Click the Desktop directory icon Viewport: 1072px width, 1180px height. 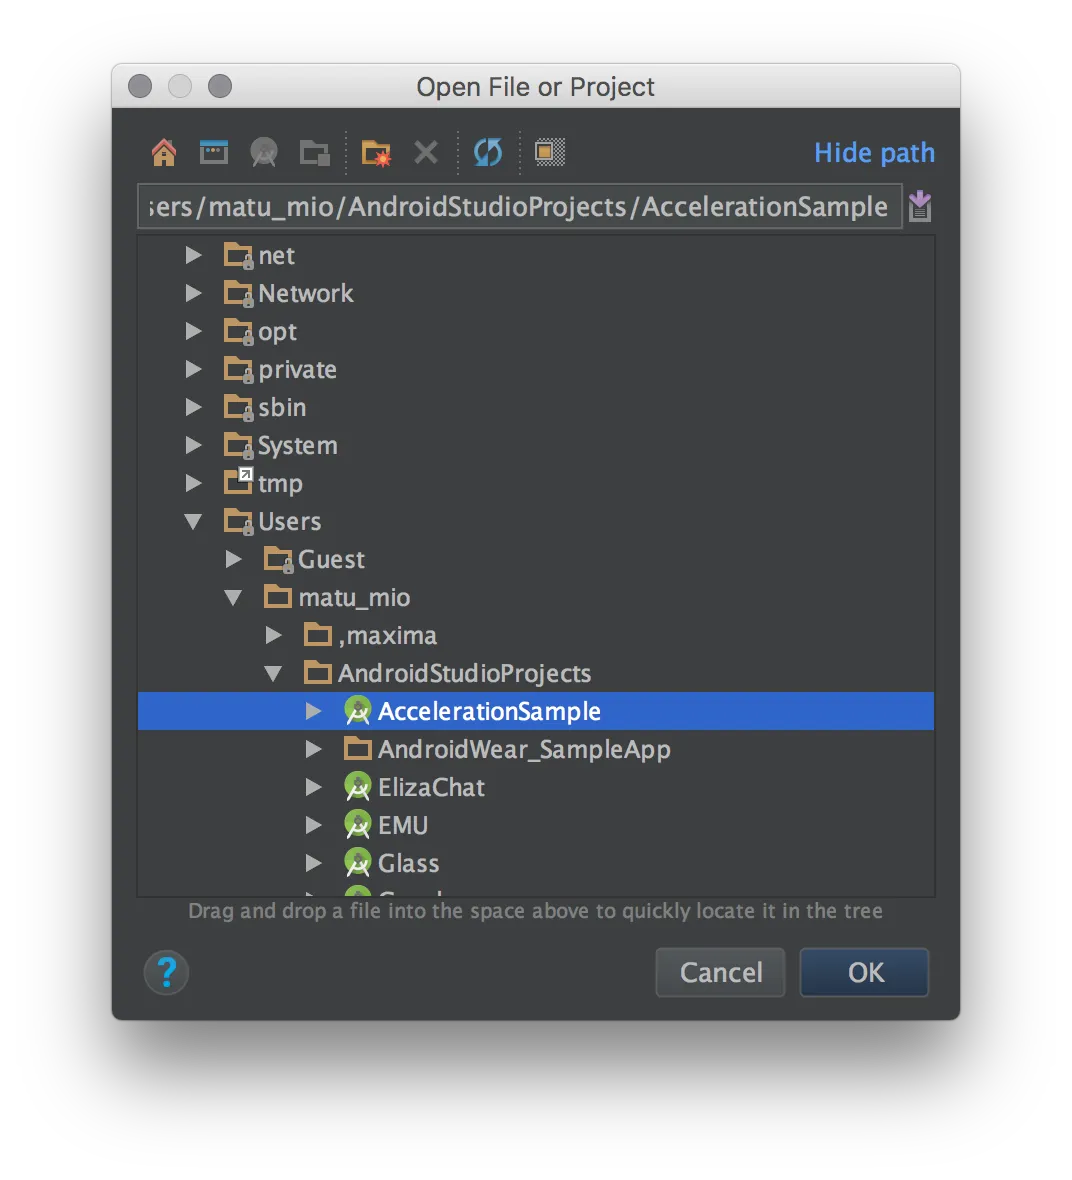(x=213, y=152)
